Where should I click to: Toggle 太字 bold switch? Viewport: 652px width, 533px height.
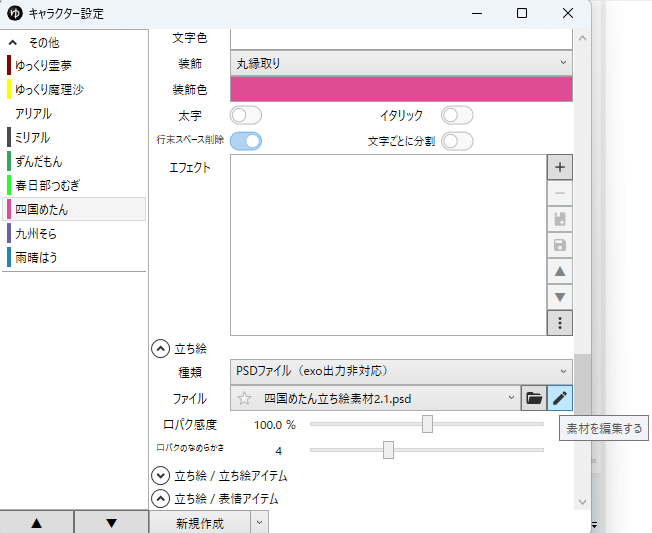(x=246, y=115)
